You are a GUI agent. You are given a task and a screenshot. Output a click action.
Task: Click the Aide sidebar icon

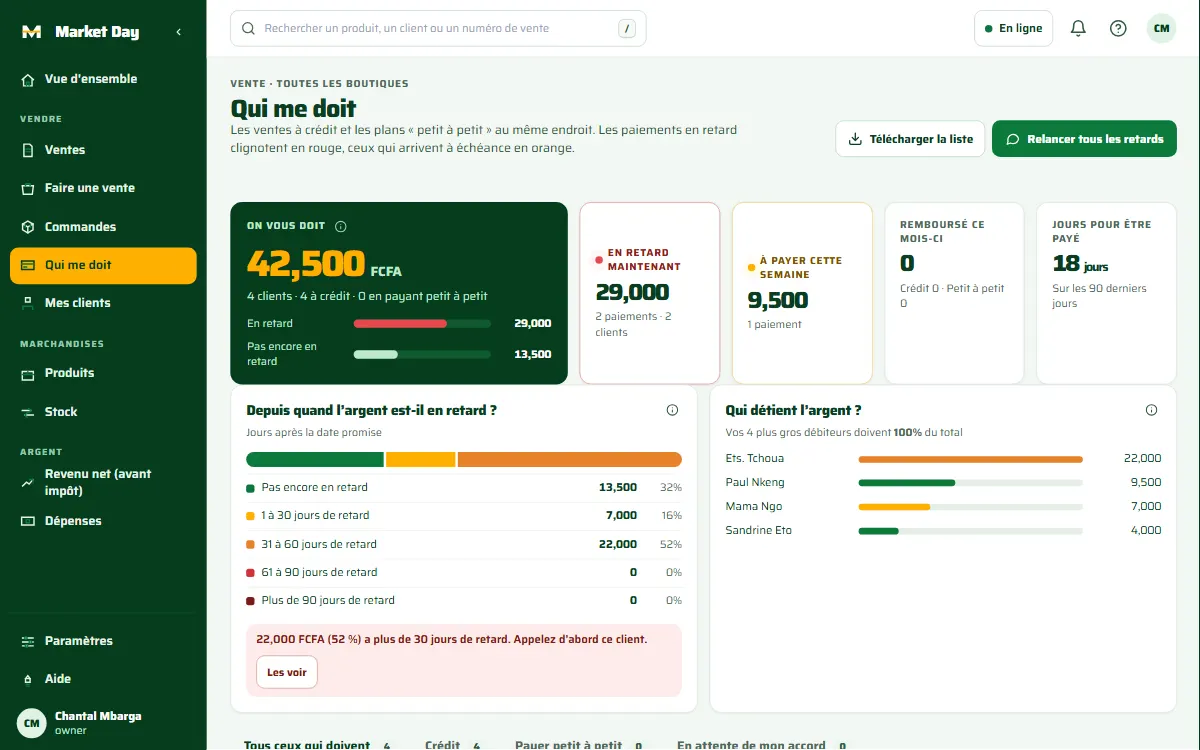pyautogui.click(x=28, y=679)
